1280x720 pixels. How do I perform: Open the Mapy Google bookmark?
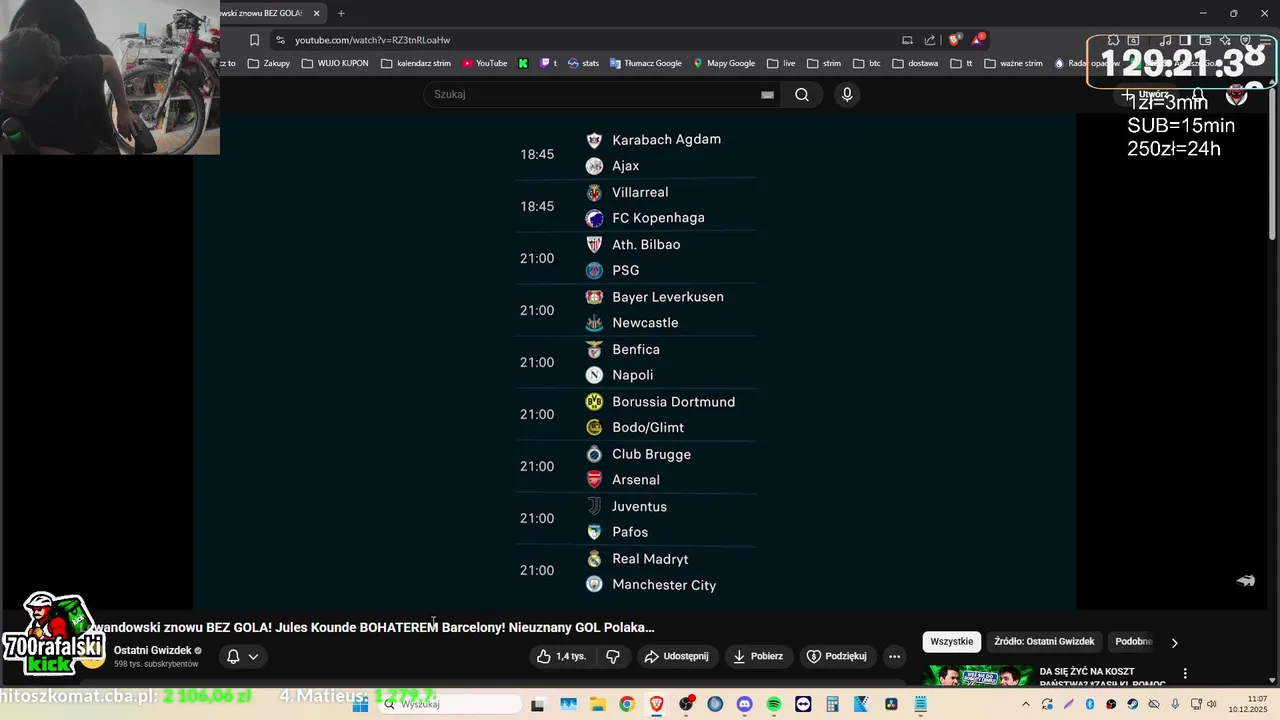pos(724,63)
